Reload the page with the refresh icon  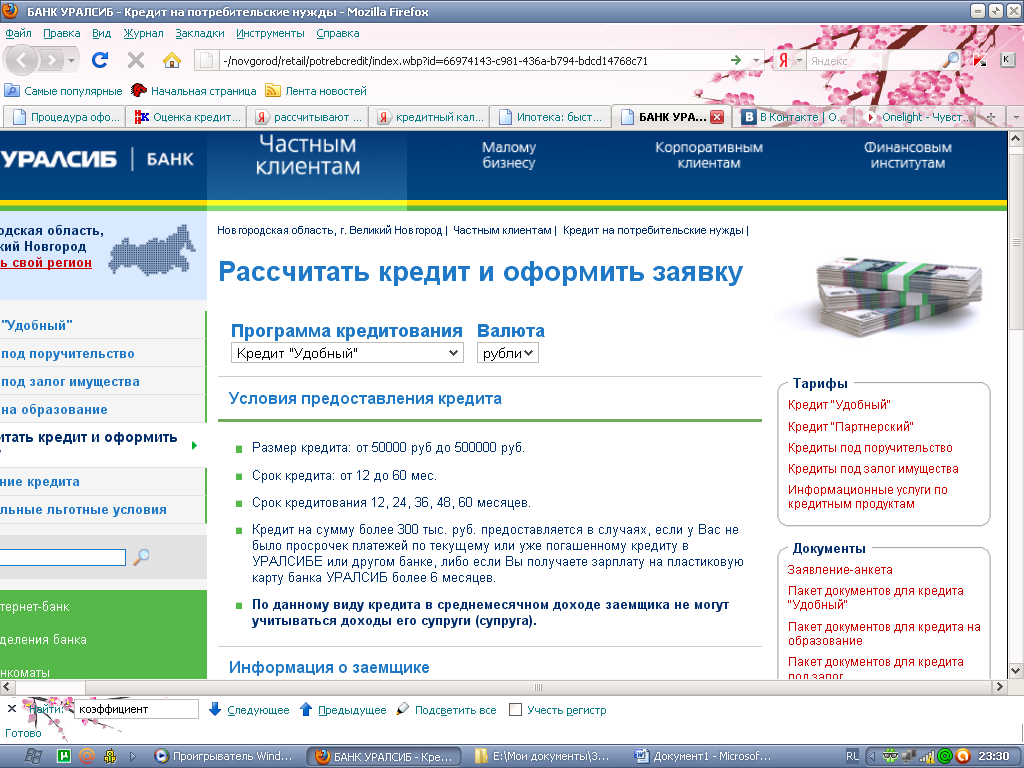100,60
